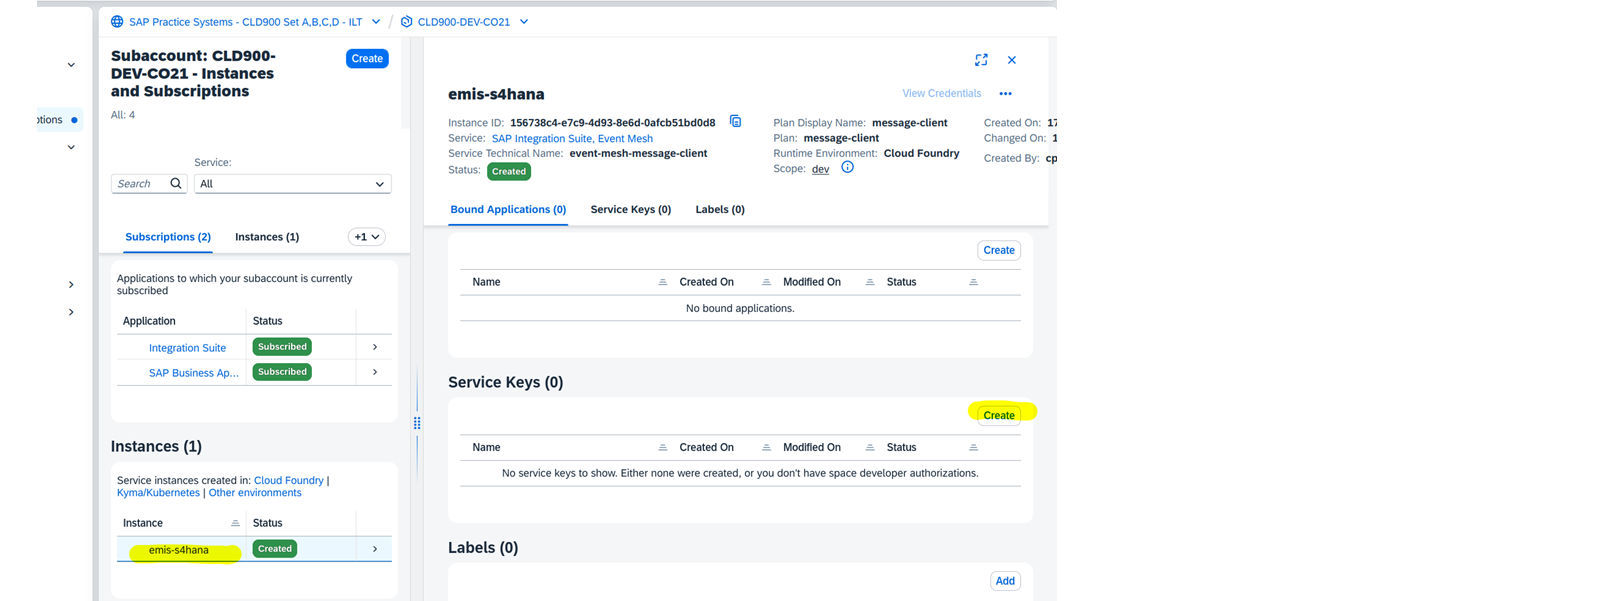
Task: Enter full screen for emis-s4hana details
Action: [981, 60]
